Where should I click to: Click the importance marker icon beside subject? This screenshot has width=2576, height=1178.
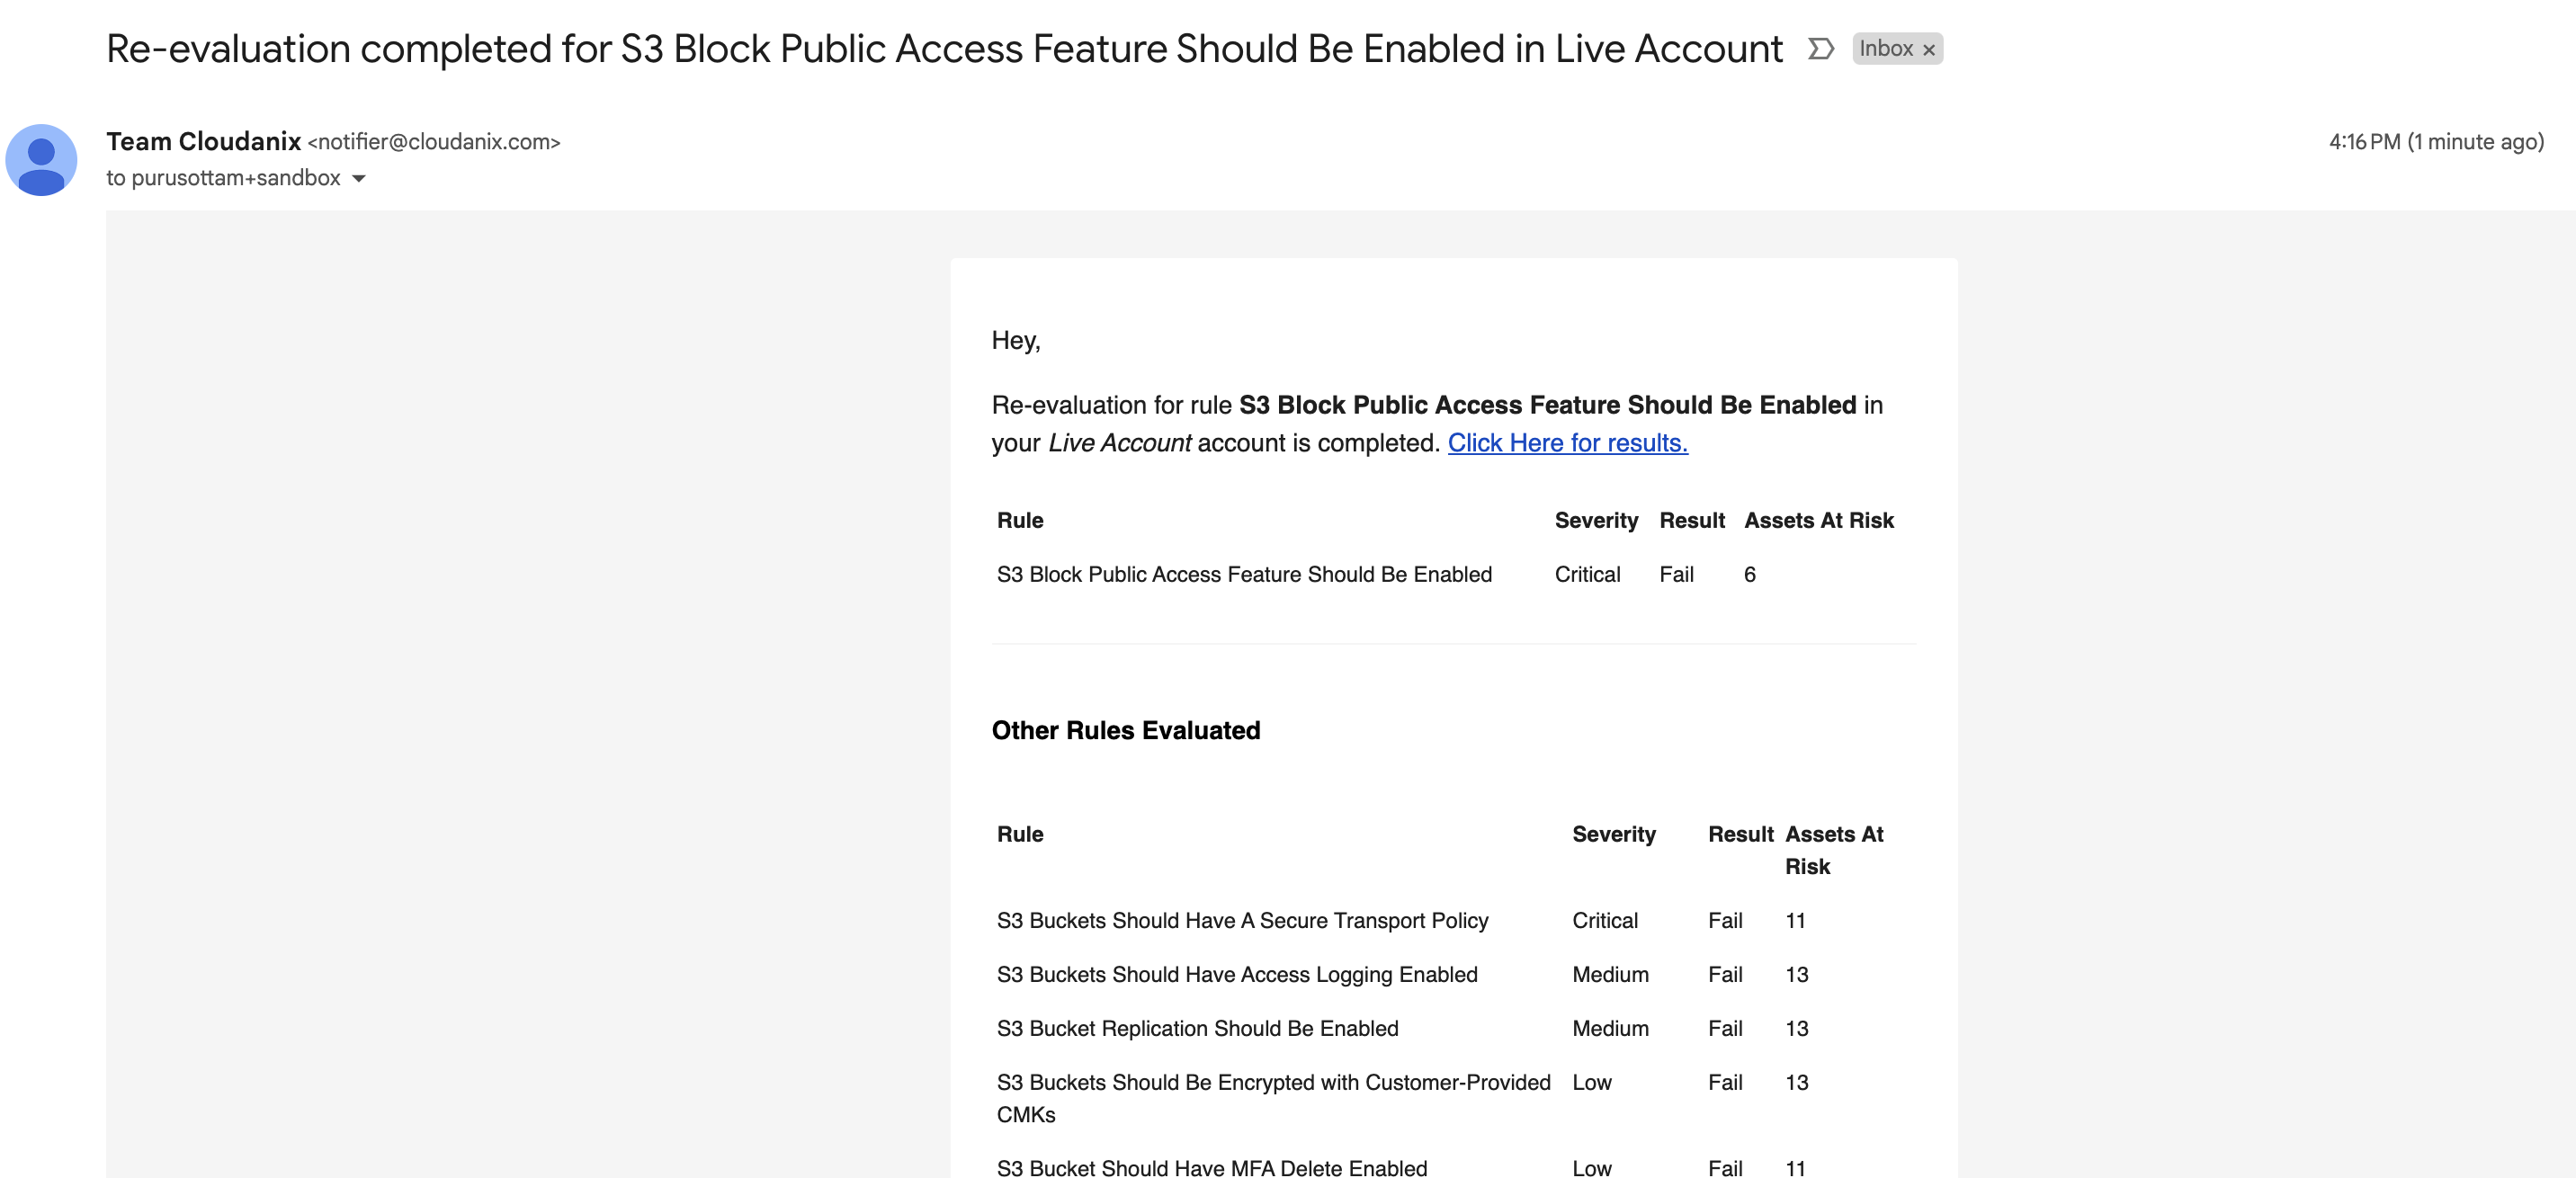click(1820, 49)
